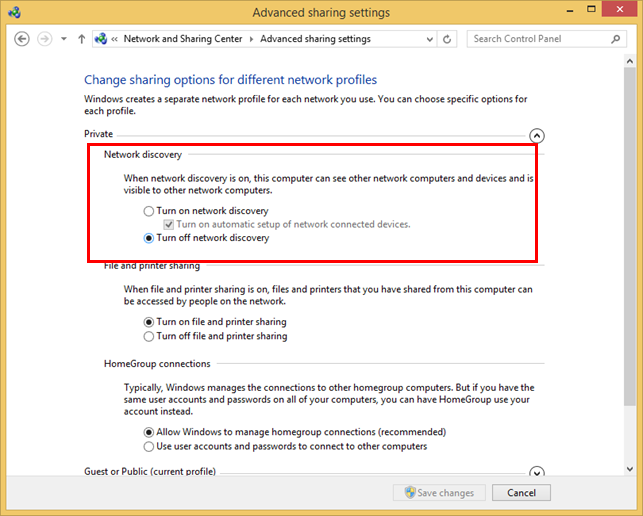Click the vertical scrollbar thumb
643x516 pixels.
click(630, 237)
